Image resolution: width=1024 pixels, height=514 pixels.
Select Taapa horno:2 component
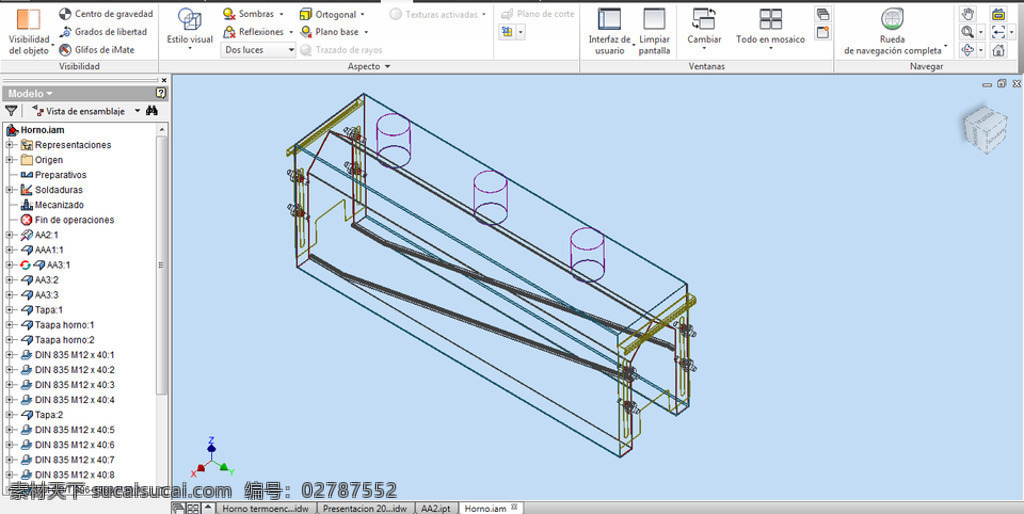pos(57,340)
